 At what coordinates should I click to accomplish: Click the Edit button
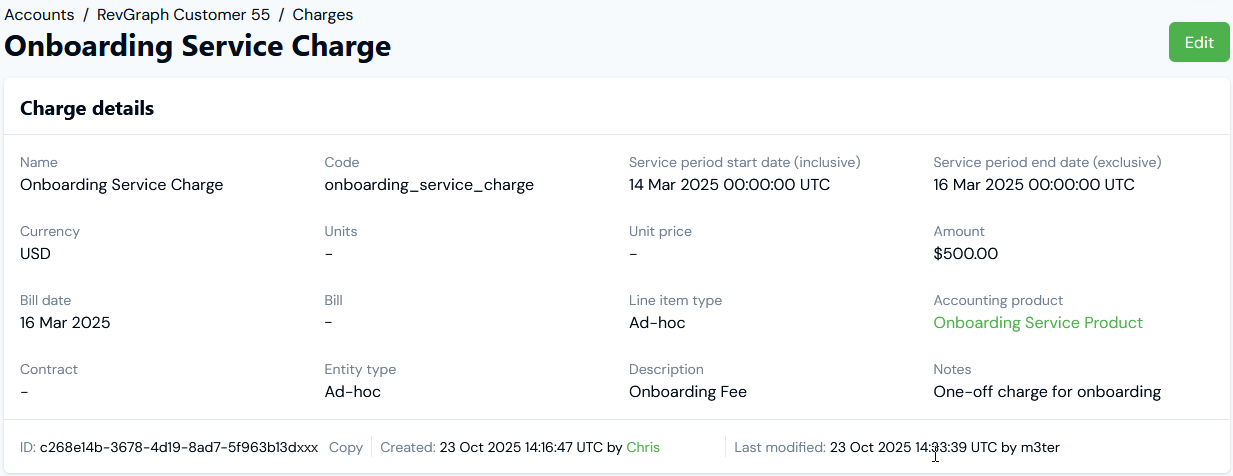pos(1198,42)
